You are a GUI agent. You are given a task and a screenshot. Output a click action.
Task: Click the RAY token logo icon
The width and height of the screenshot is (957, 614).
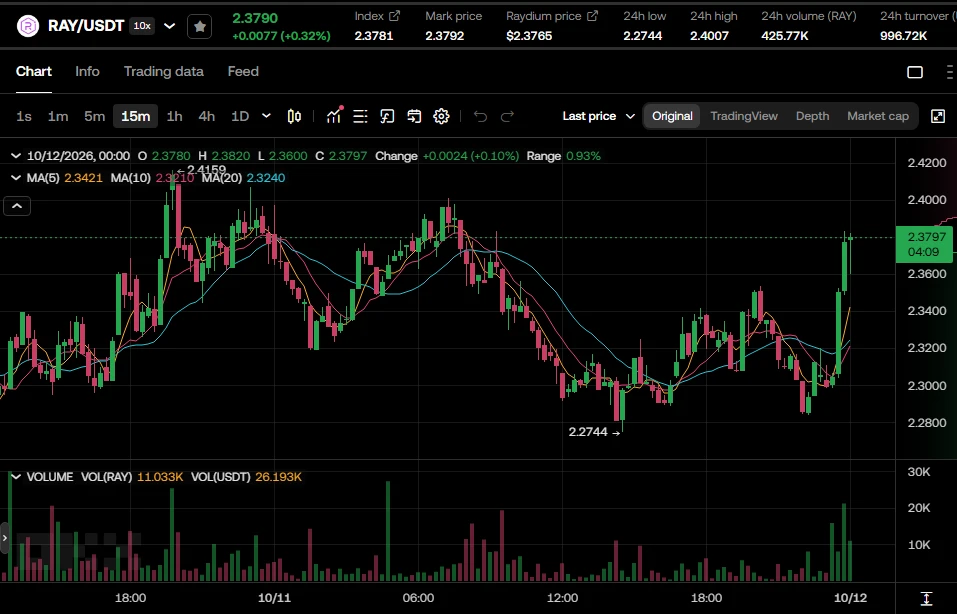pos(27,26)
